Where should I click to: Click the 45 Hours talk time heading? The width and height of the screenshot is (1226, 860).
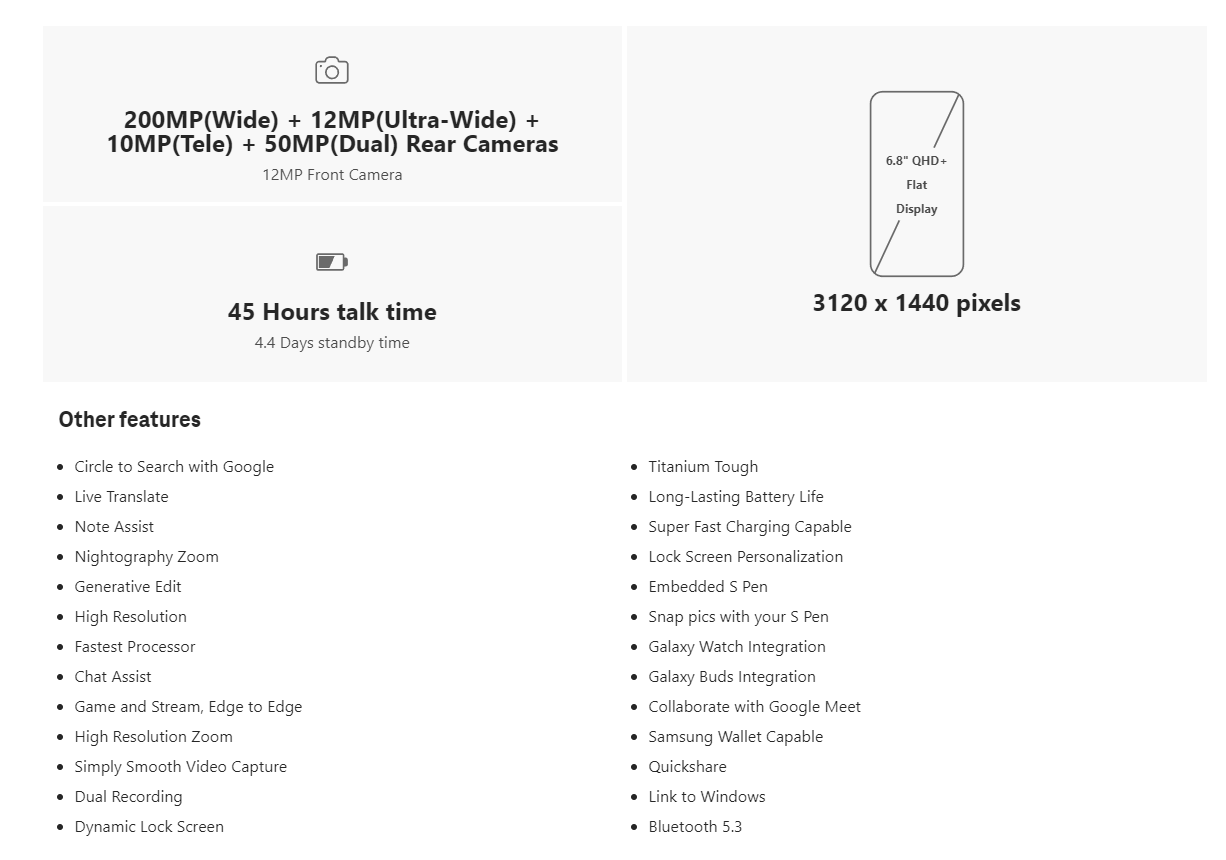[x=332, y=312]
